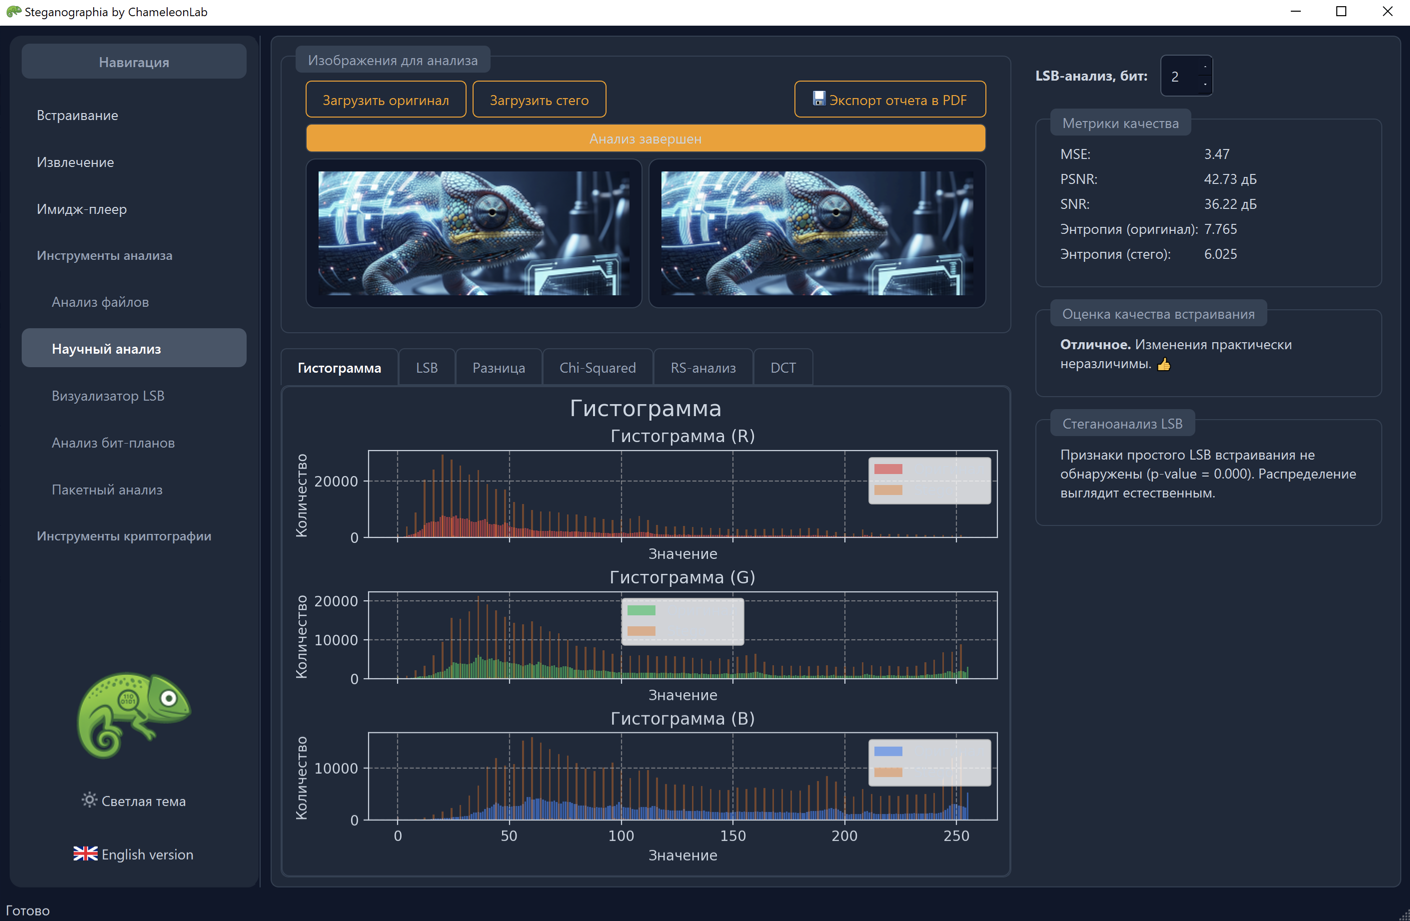Switch to the Chi-Squared tab
The image size is (1410, 921).
pyautogui.click(x=597, y=368)
